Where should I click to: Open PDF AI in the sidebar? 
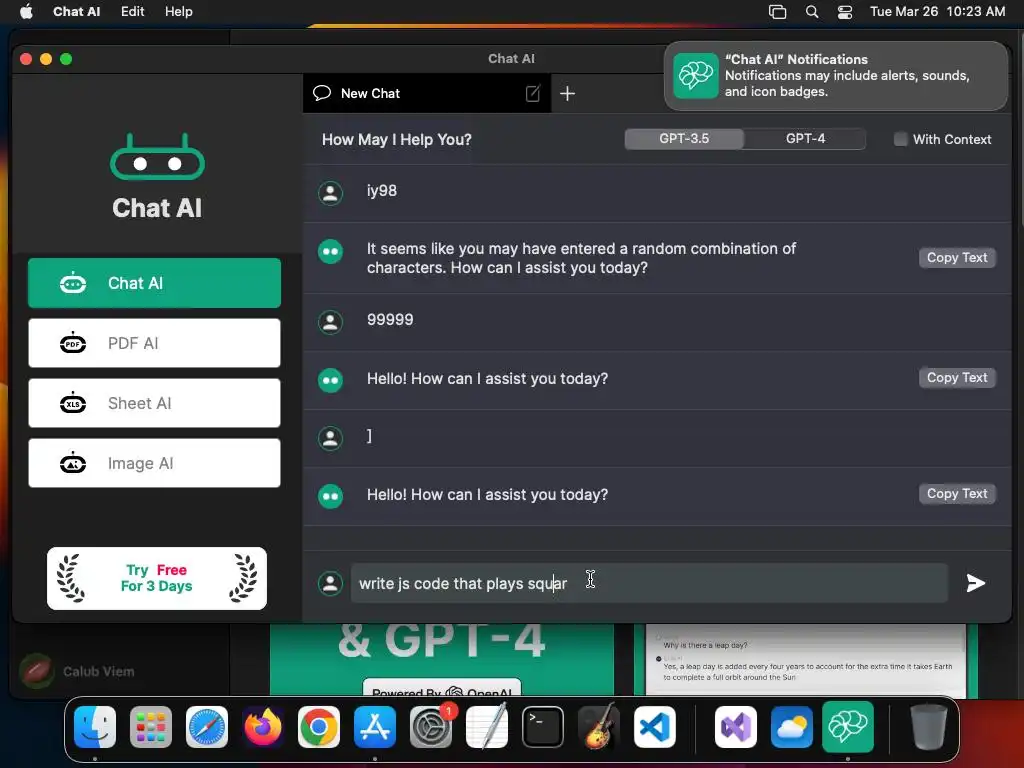[154, 343]
